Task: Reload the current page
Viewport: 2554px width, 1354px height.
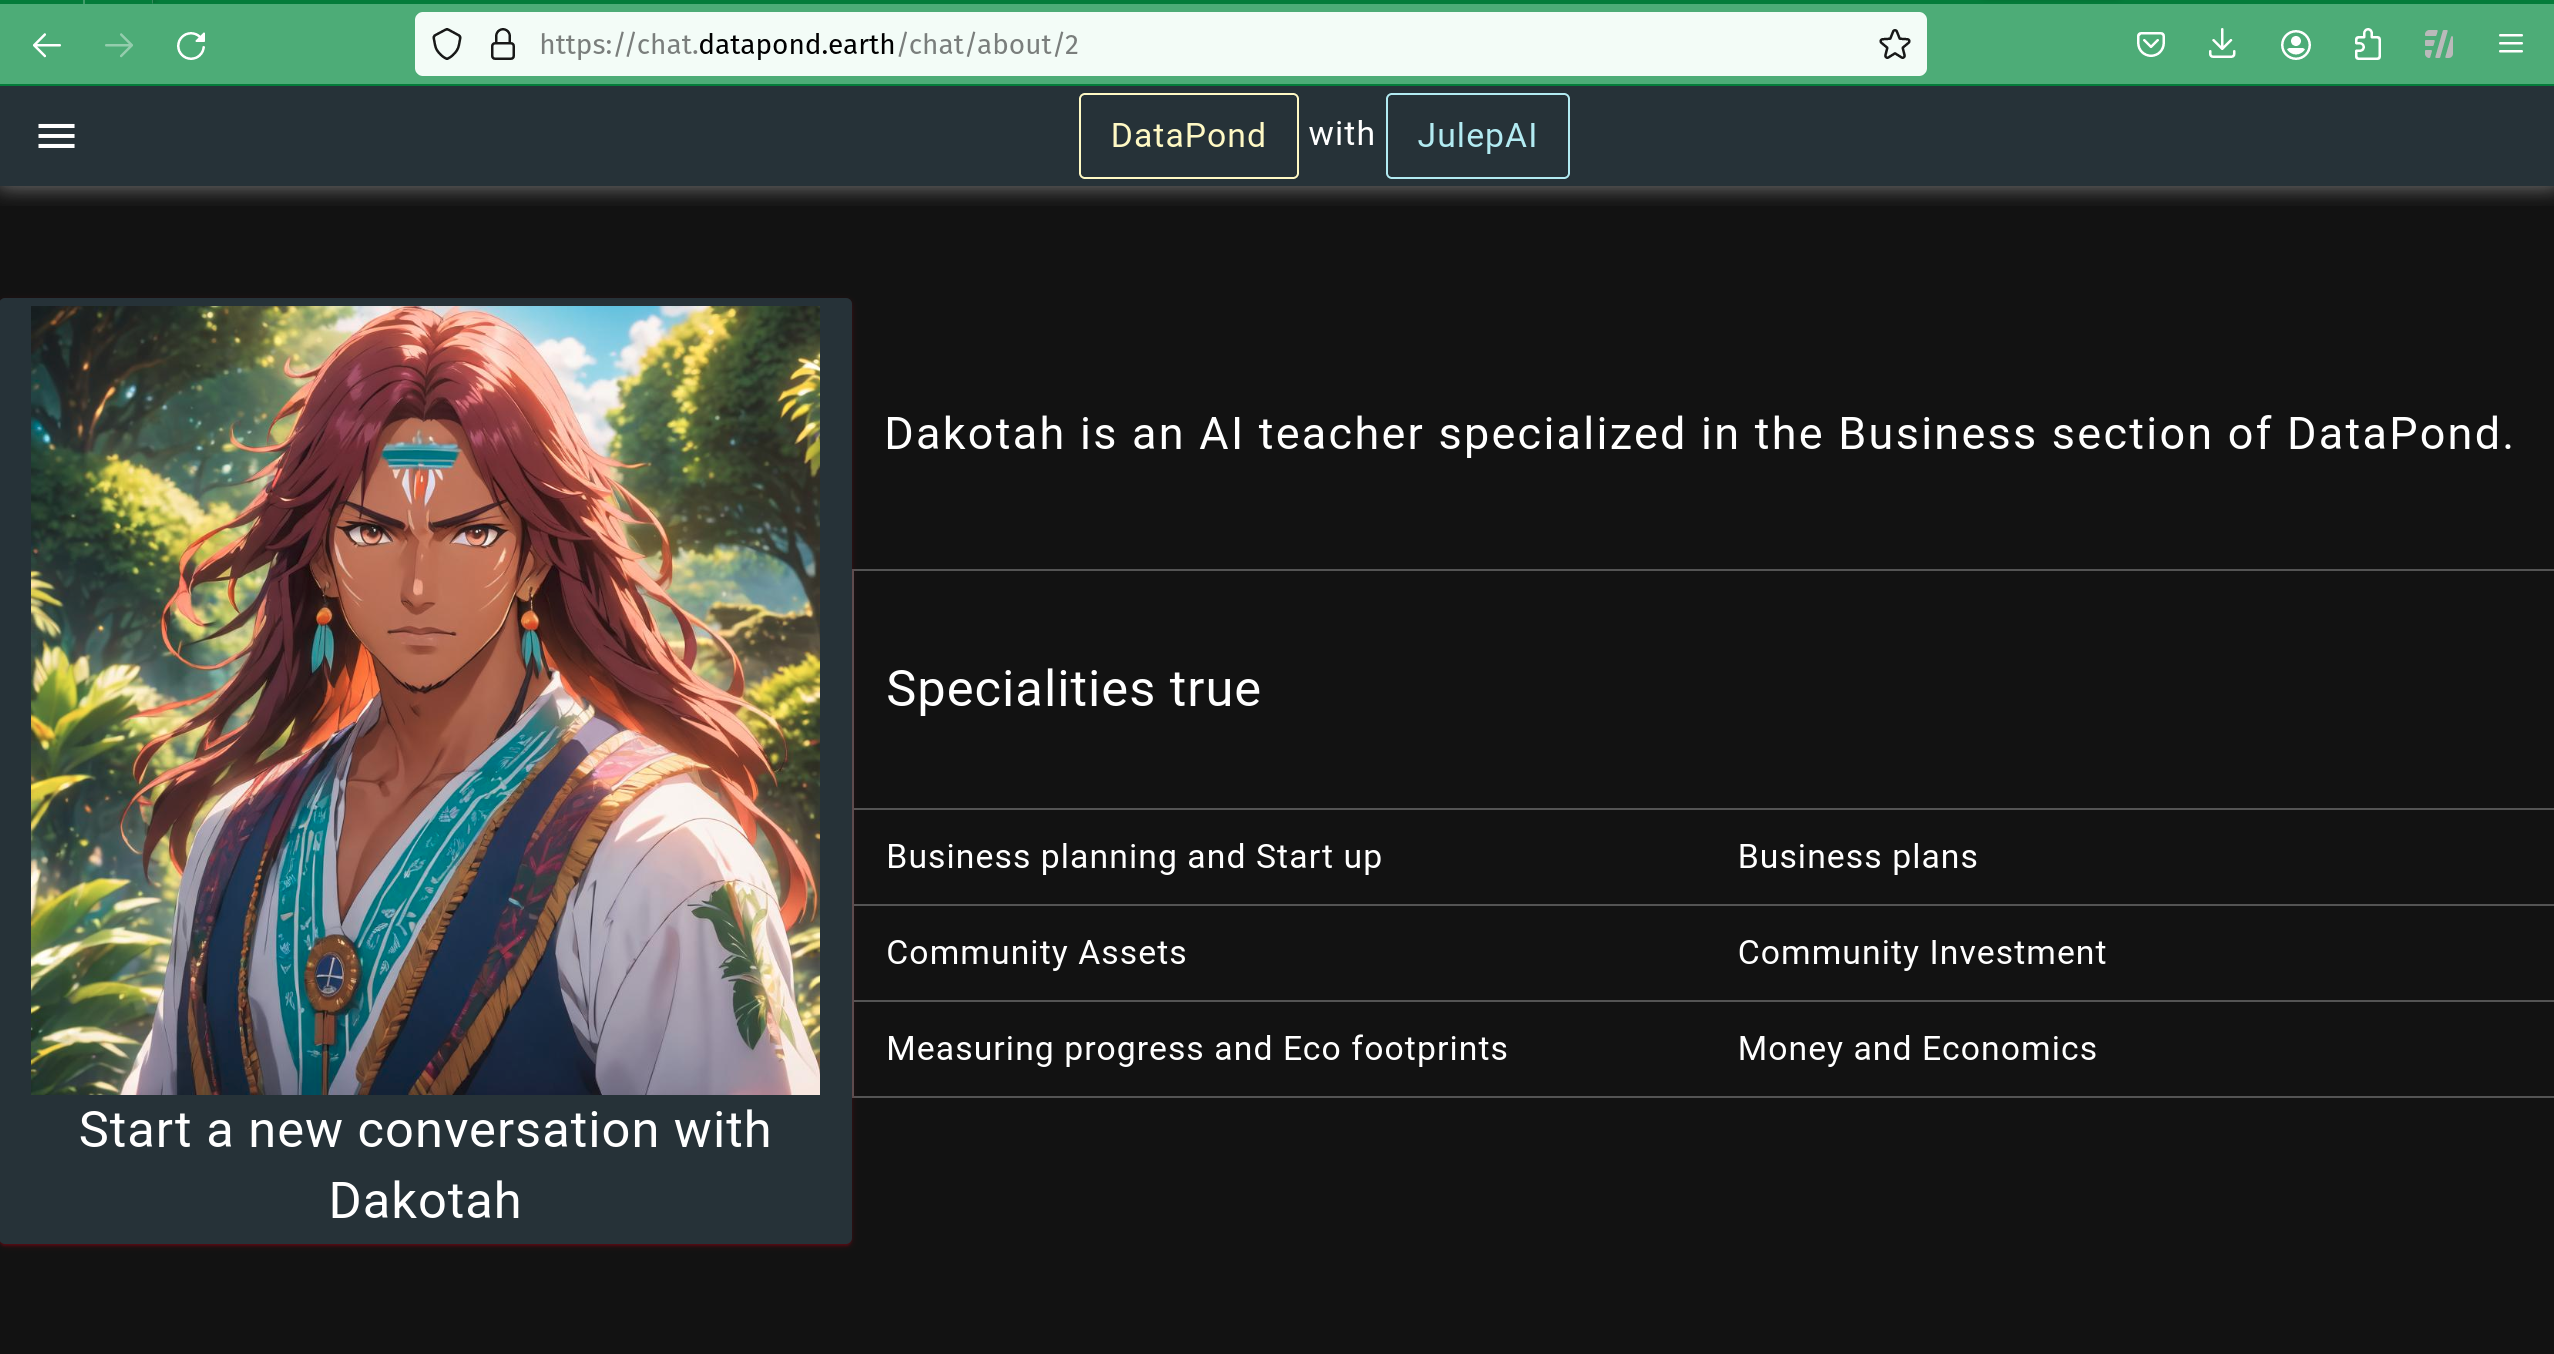Action: tap(191, 45)
